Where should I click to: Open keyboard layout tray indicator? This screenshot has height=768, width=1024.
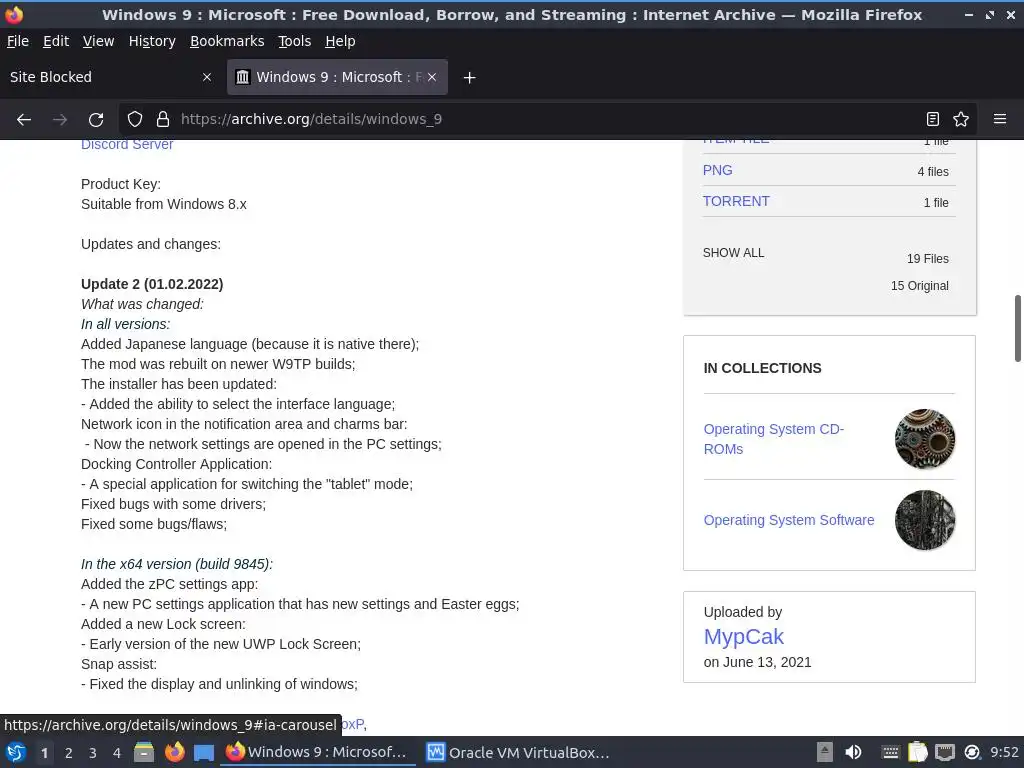pyautogui.click(x=889, y=752)
